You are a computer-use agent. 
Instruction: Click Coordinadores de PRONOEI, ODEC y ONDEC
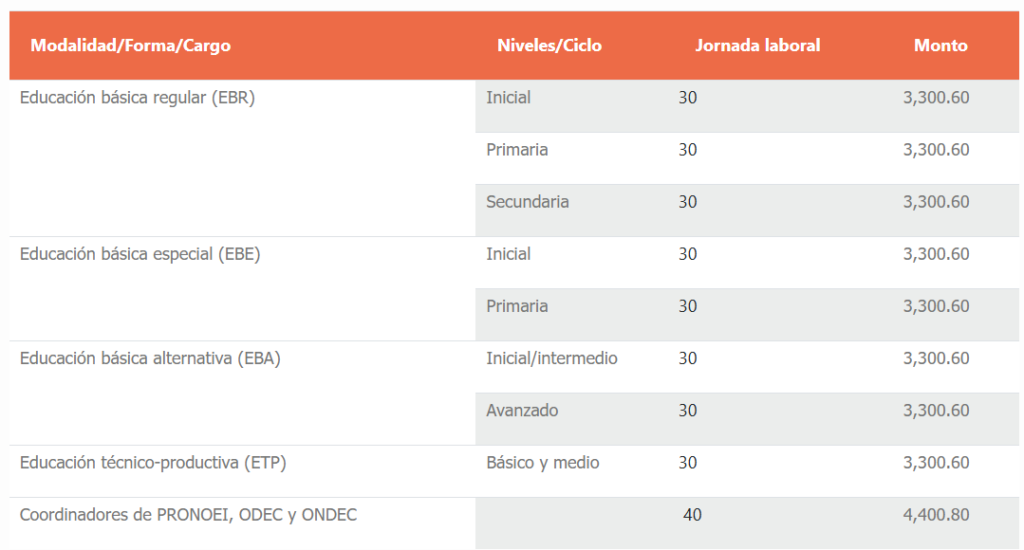[188, 515]
